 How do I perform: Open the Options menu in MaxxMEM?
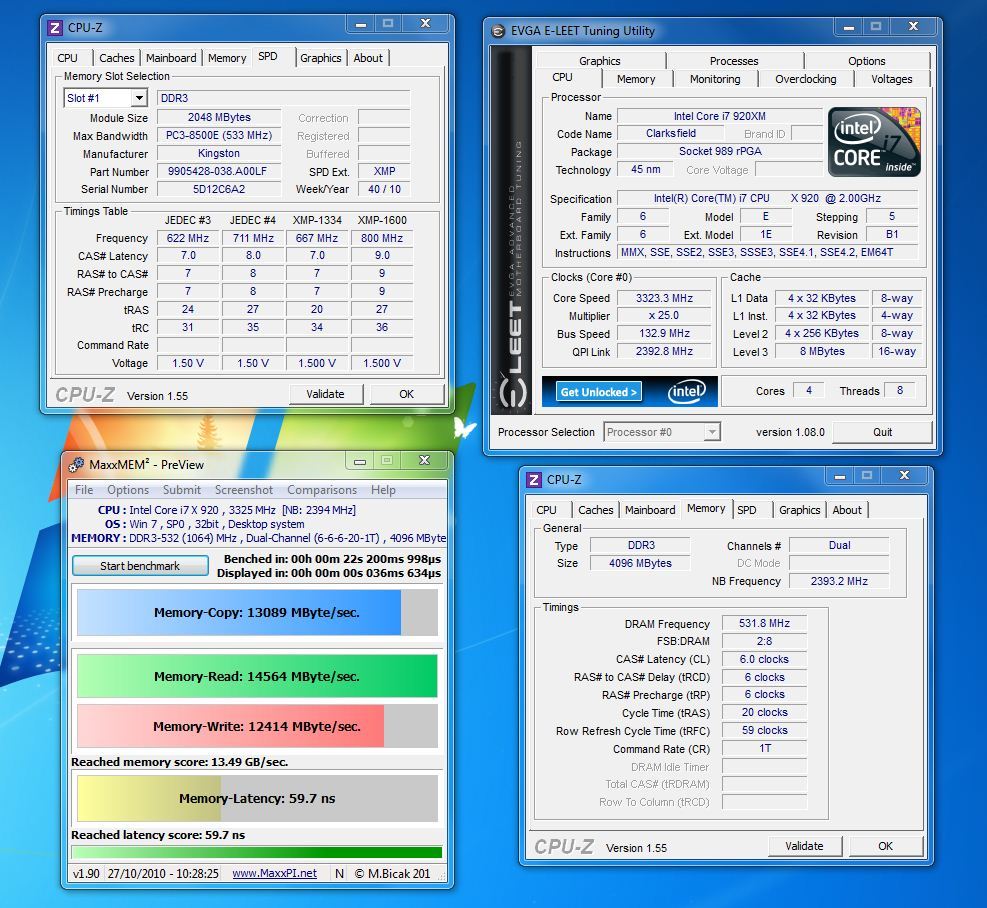click(x=128, y=490)
